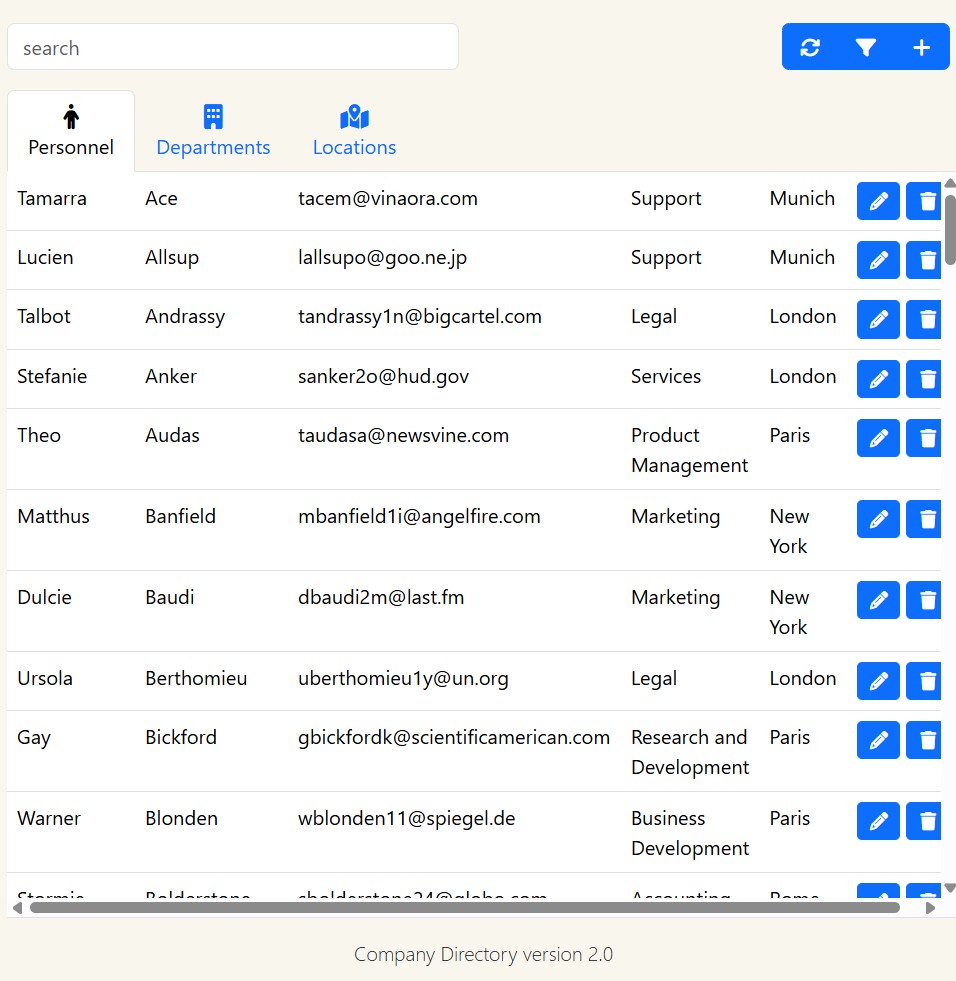Delete Lucien Allsup using trash icon
This screenshot has width=956, height=981.
[925, 260]
